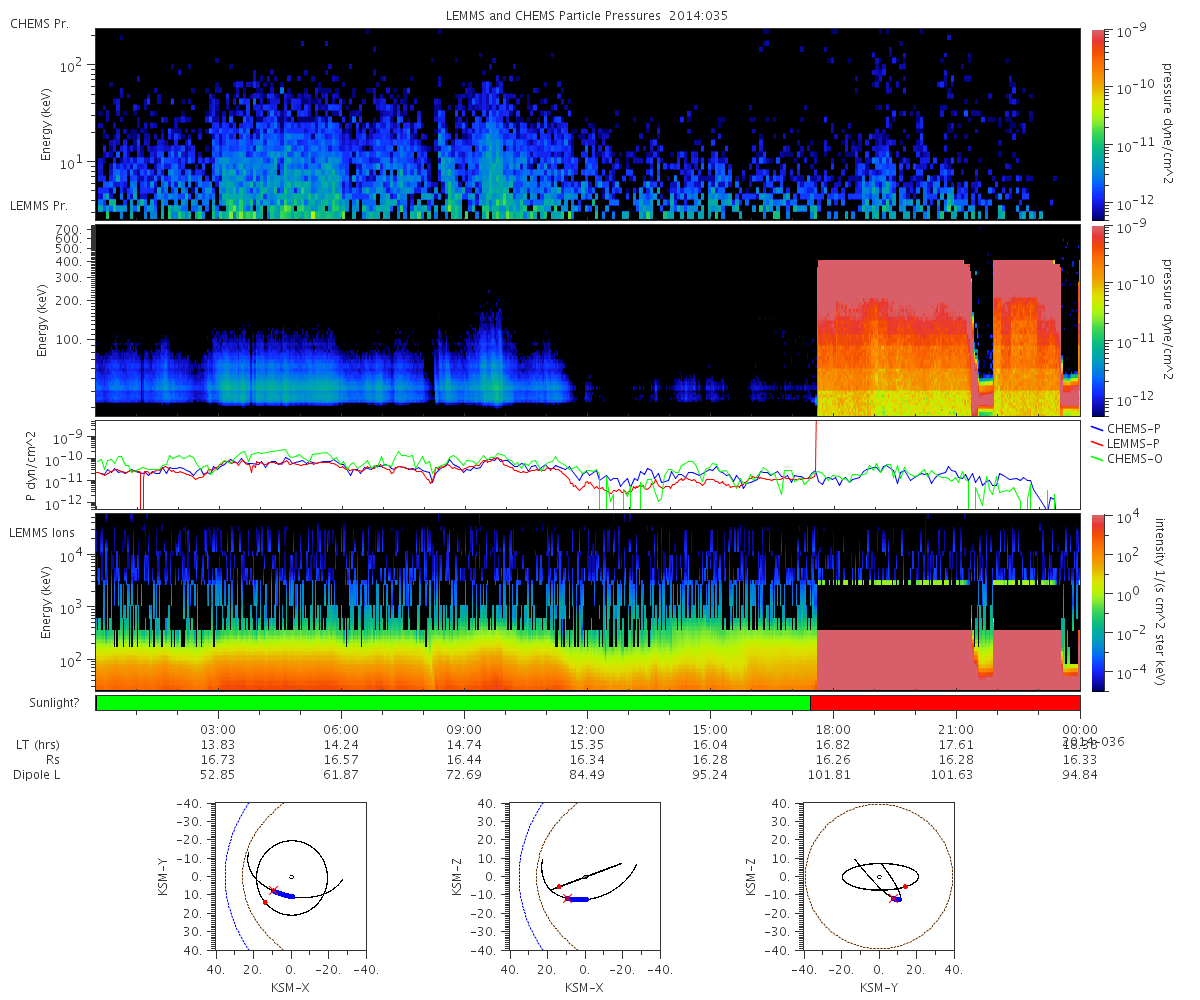The image size is (1200, 1000).
Task: Click the LEMMS Ions spectrogram panel
Action: pos(588,603)
